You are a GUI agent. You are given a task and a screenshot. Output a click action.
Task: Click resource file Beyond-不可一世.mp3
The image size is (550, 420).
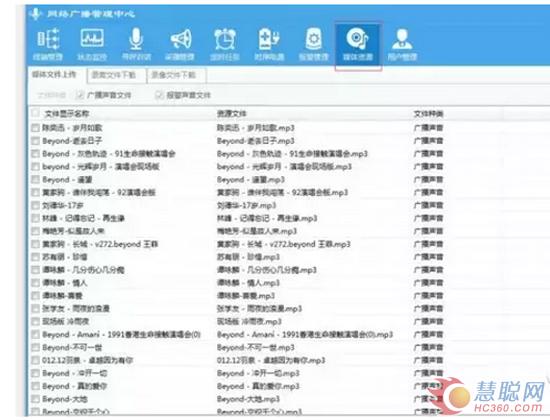255,347
